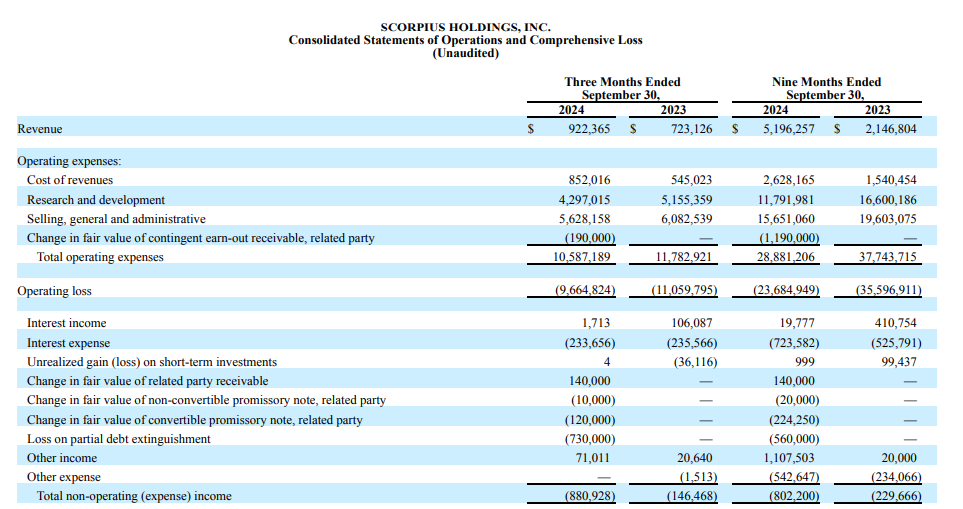Click convertible promissory note, related party label

pyautogui.click(x=195, y=420)
